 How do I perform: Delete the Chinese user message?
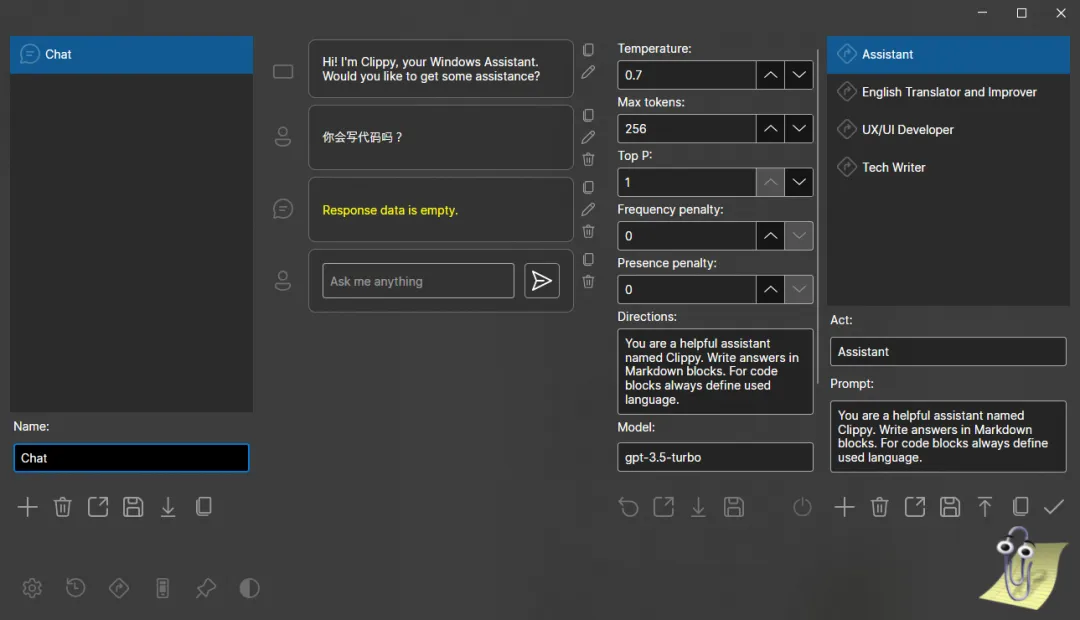[x=588, y=159]
